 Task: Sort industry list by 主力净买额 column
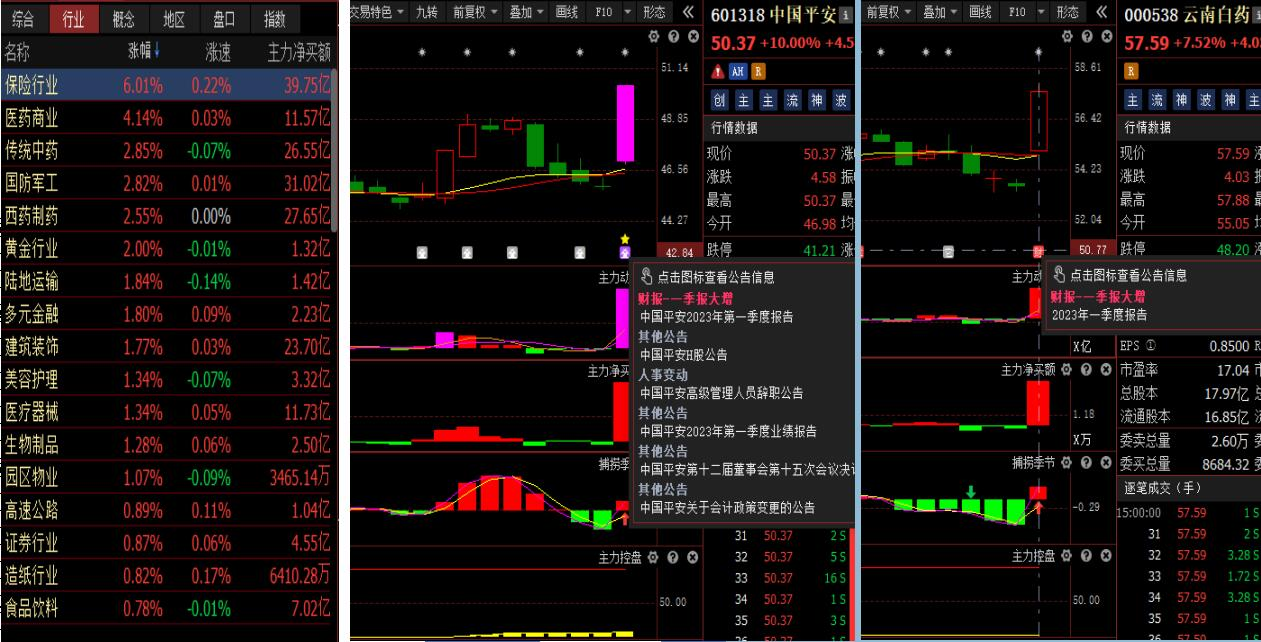299,52
